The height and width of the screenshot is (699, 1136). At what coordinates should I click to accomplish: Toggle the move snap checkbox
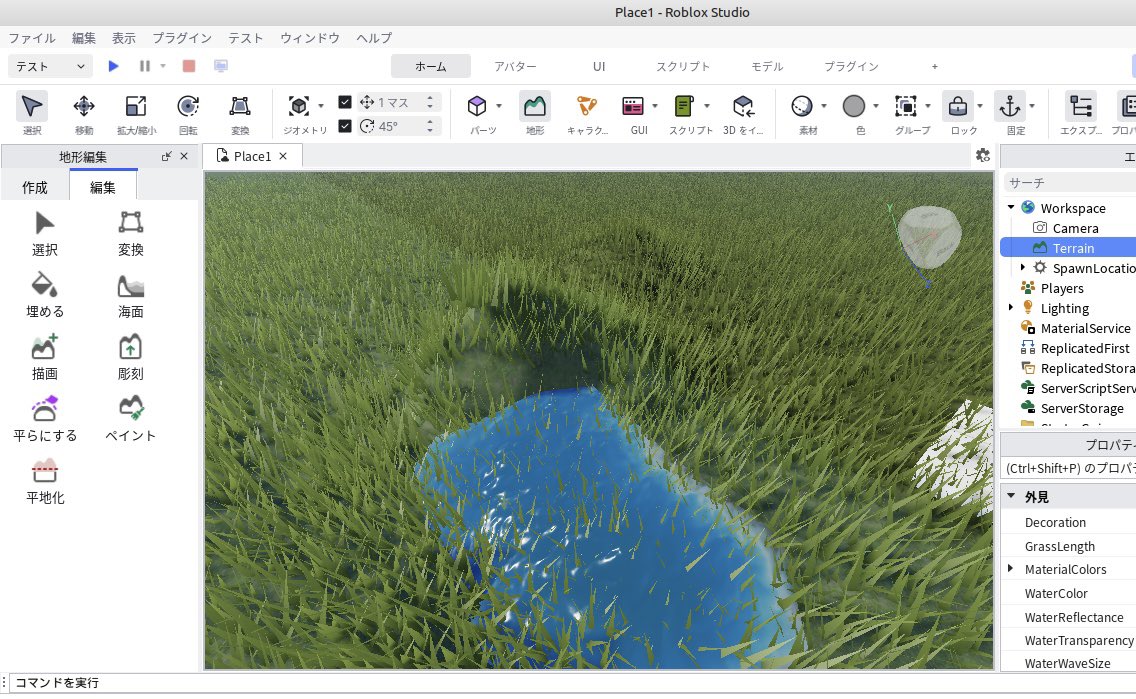pyautogui.click(x=345, y=102)
